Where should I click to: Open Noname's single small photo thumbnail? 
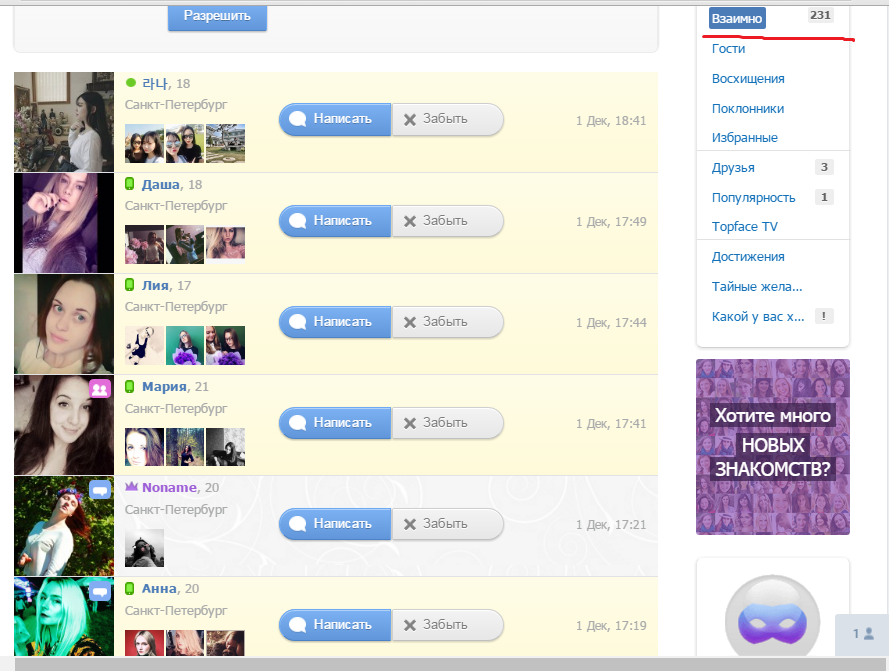coord(145,548)
